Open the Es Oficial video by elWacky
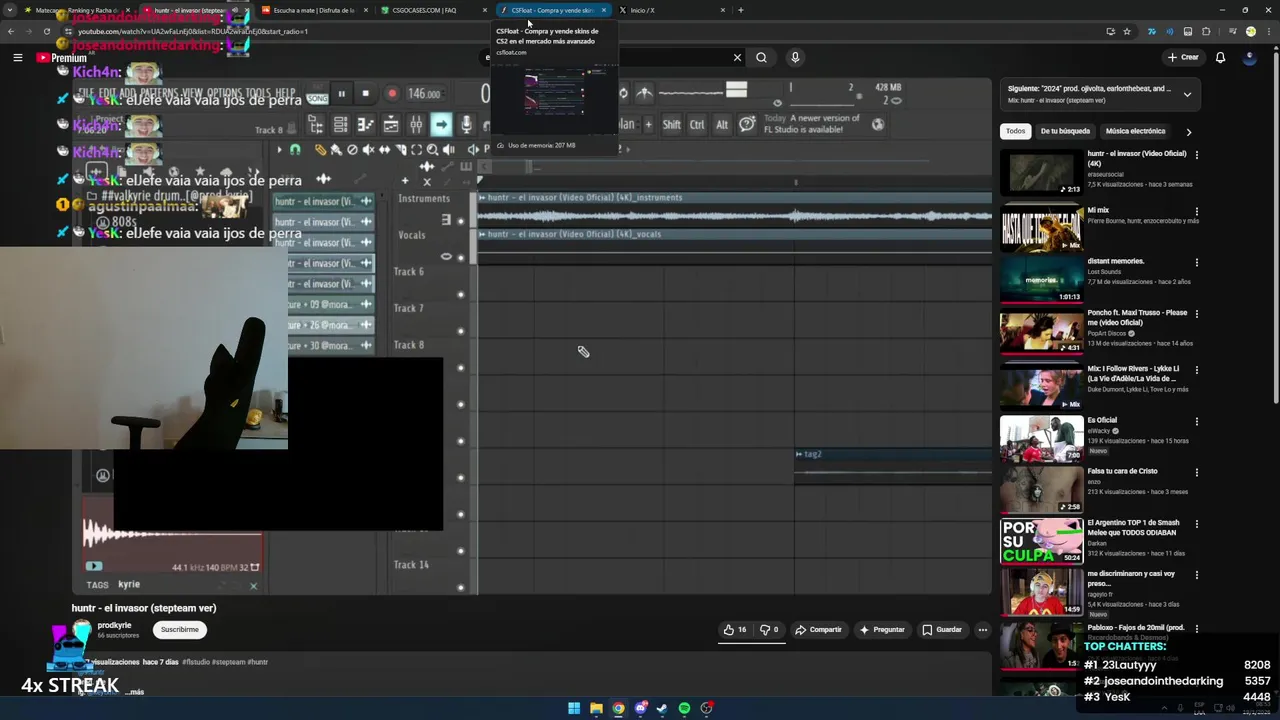Viewport: 1280px width, 720px height. pyautogui.click(x=1041, y=438)
